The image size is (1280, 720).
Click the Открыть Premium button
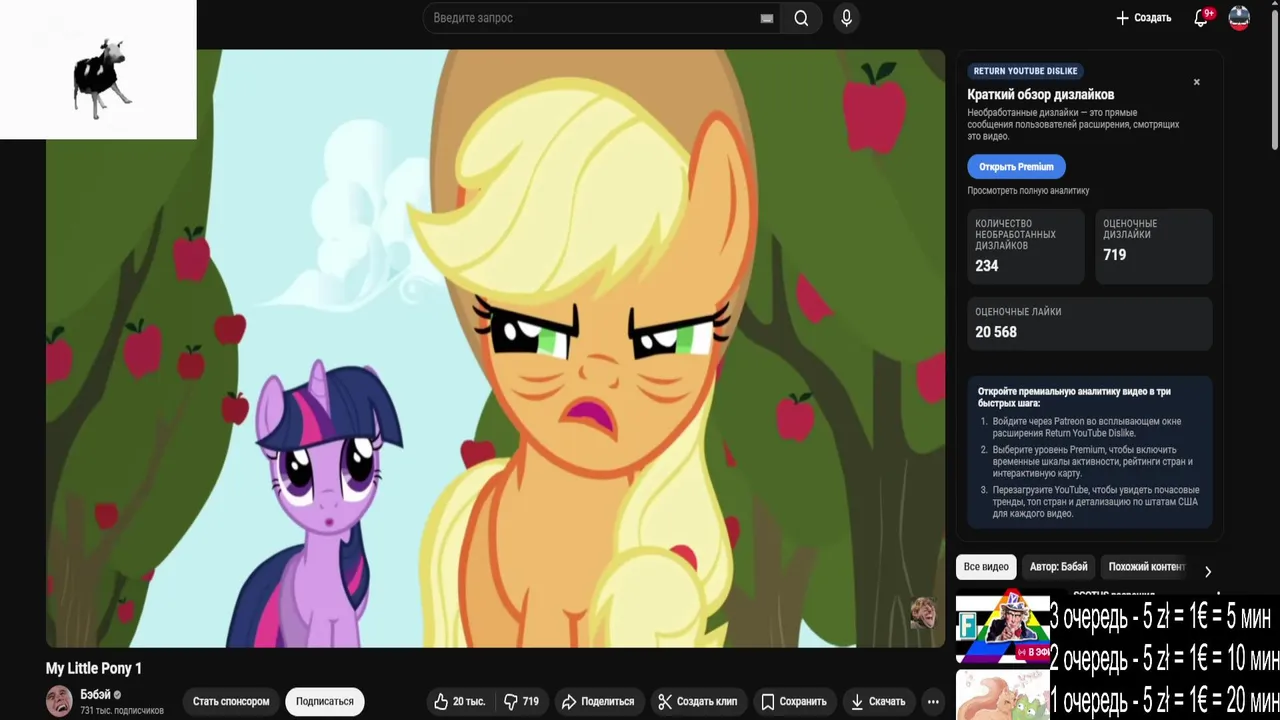[x=1016, y=167]
